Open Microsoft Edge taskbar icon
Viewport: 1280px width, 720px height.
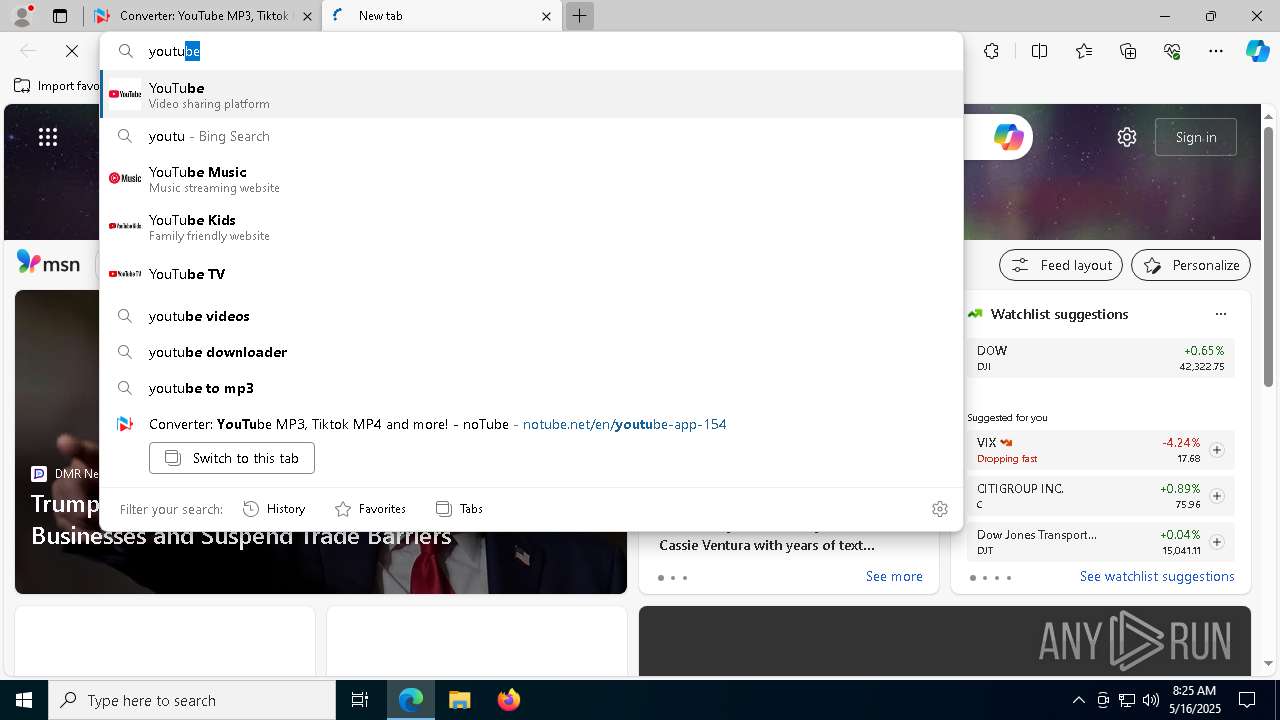(411, 700)
